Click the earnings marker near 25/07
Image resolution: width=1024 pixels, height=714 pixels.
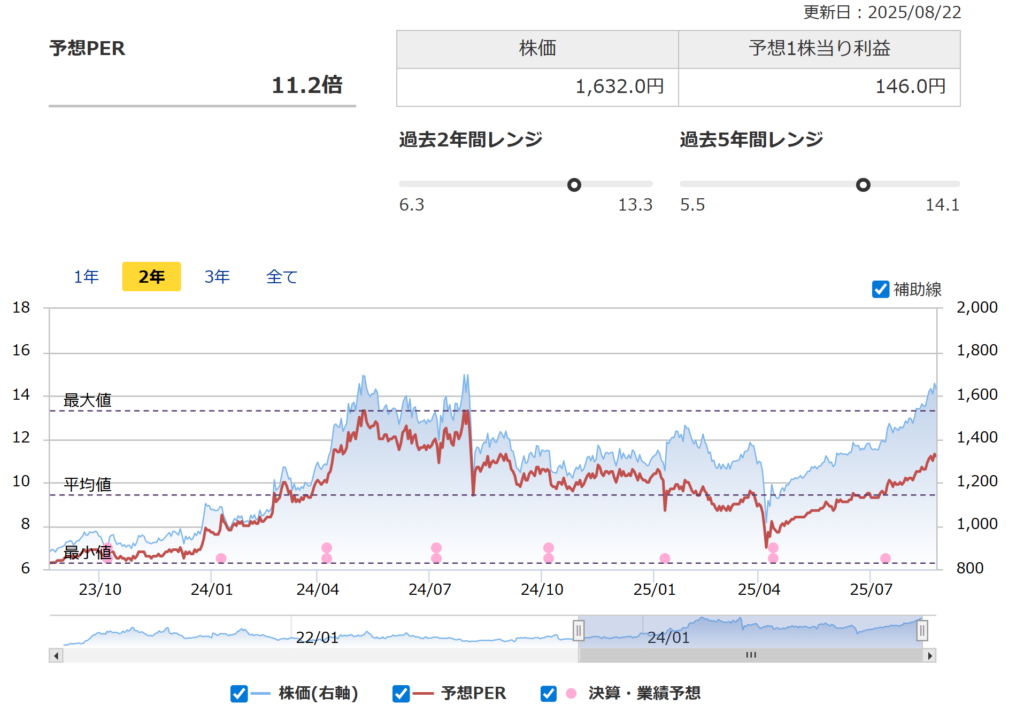tap(886, 559)
